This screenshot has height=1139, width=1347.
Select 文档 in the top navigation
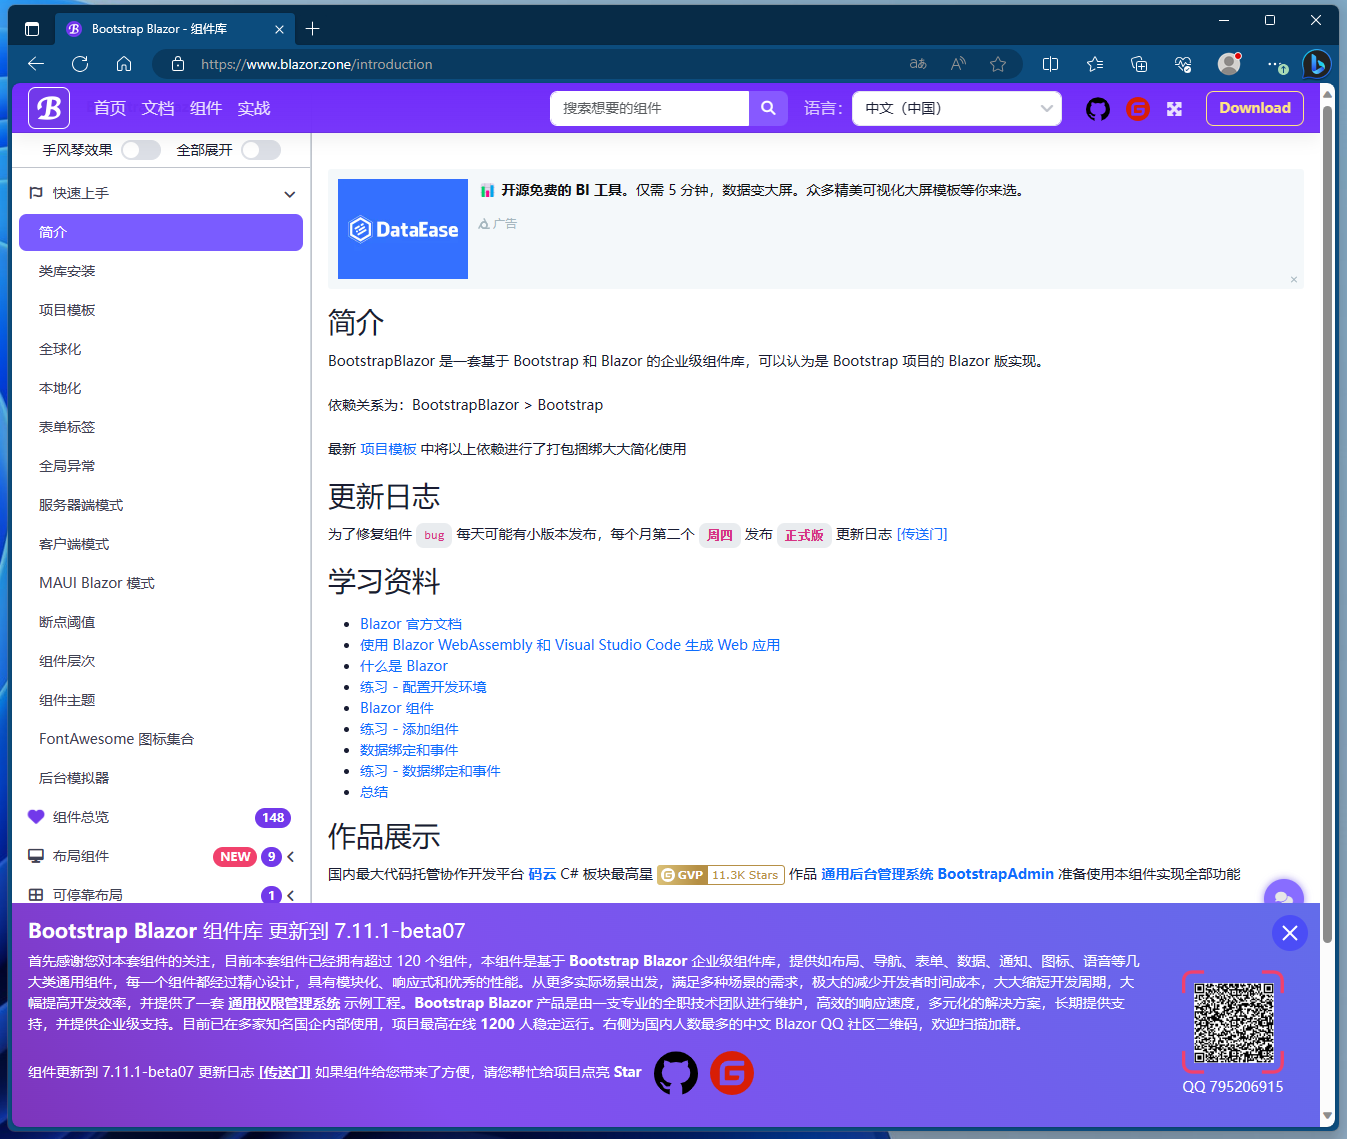(x=157, y=108)
